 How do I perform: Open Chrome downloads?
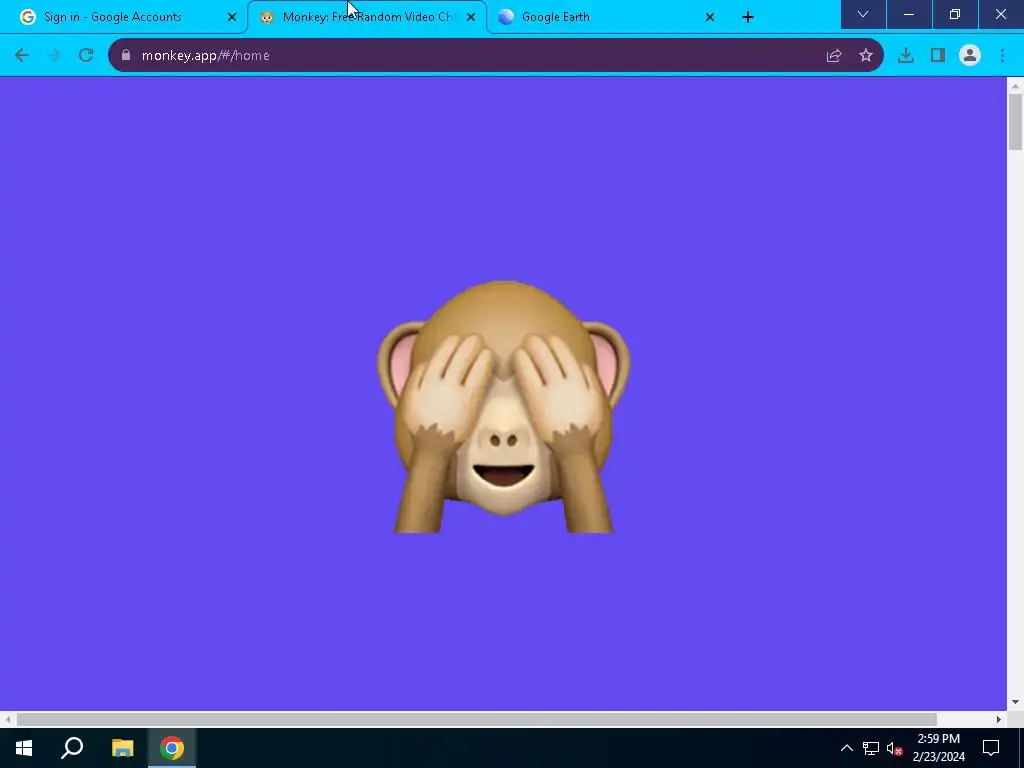[906, 56]
